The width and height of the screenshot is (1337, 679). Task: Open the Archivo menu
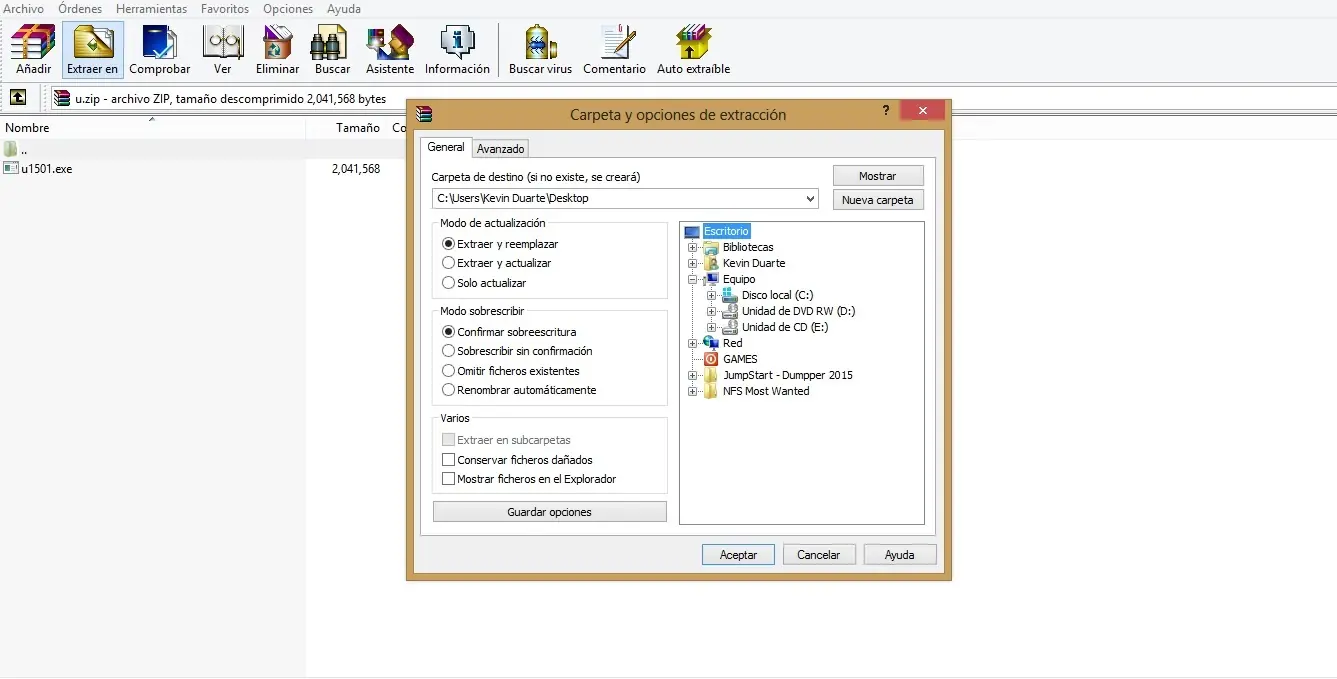[24, 9]
